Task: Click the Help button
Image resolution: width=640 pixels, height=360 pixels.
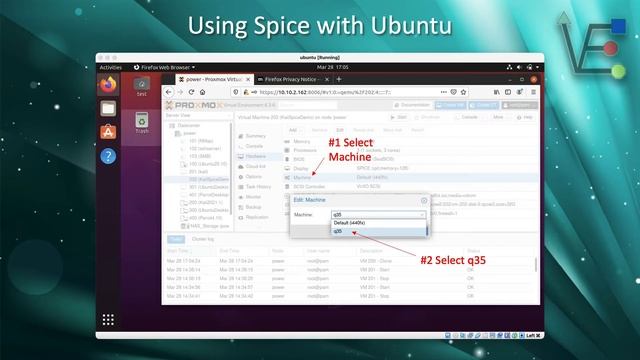Action: click(525, 118)
